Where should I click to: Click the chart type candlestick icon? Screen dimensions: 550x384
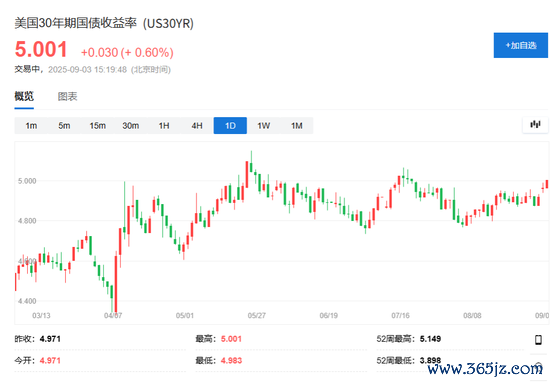[535, 124]
